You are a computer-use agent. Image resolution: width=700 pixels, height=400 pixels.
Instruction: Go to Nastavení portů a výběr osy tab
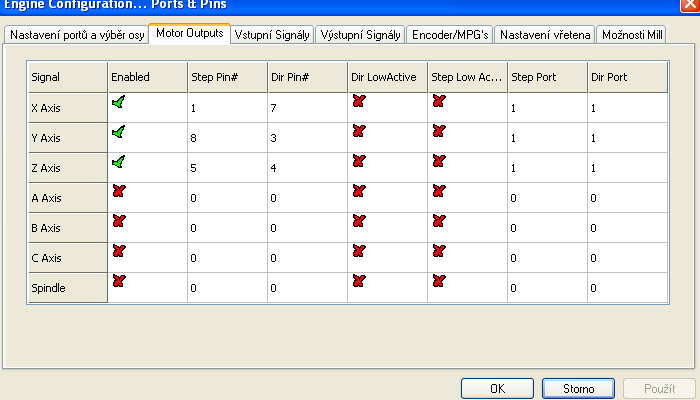[x=75, y=34]
